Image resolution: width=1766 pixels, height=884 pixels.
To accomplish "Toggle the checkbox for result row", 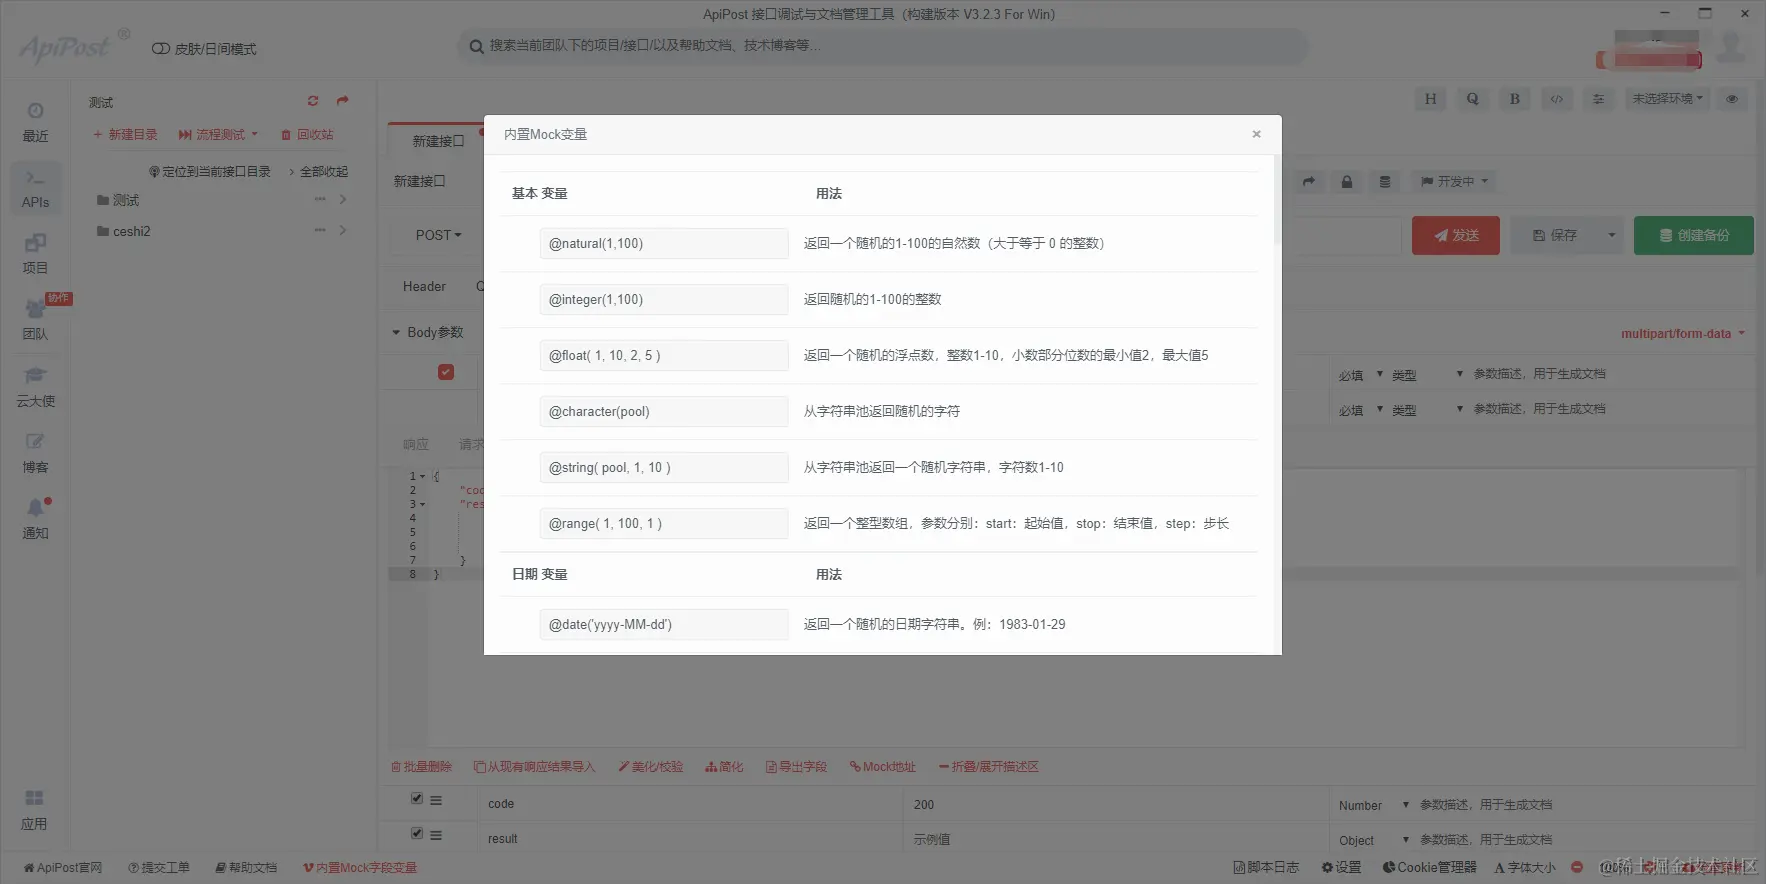I will pos(417,833).
